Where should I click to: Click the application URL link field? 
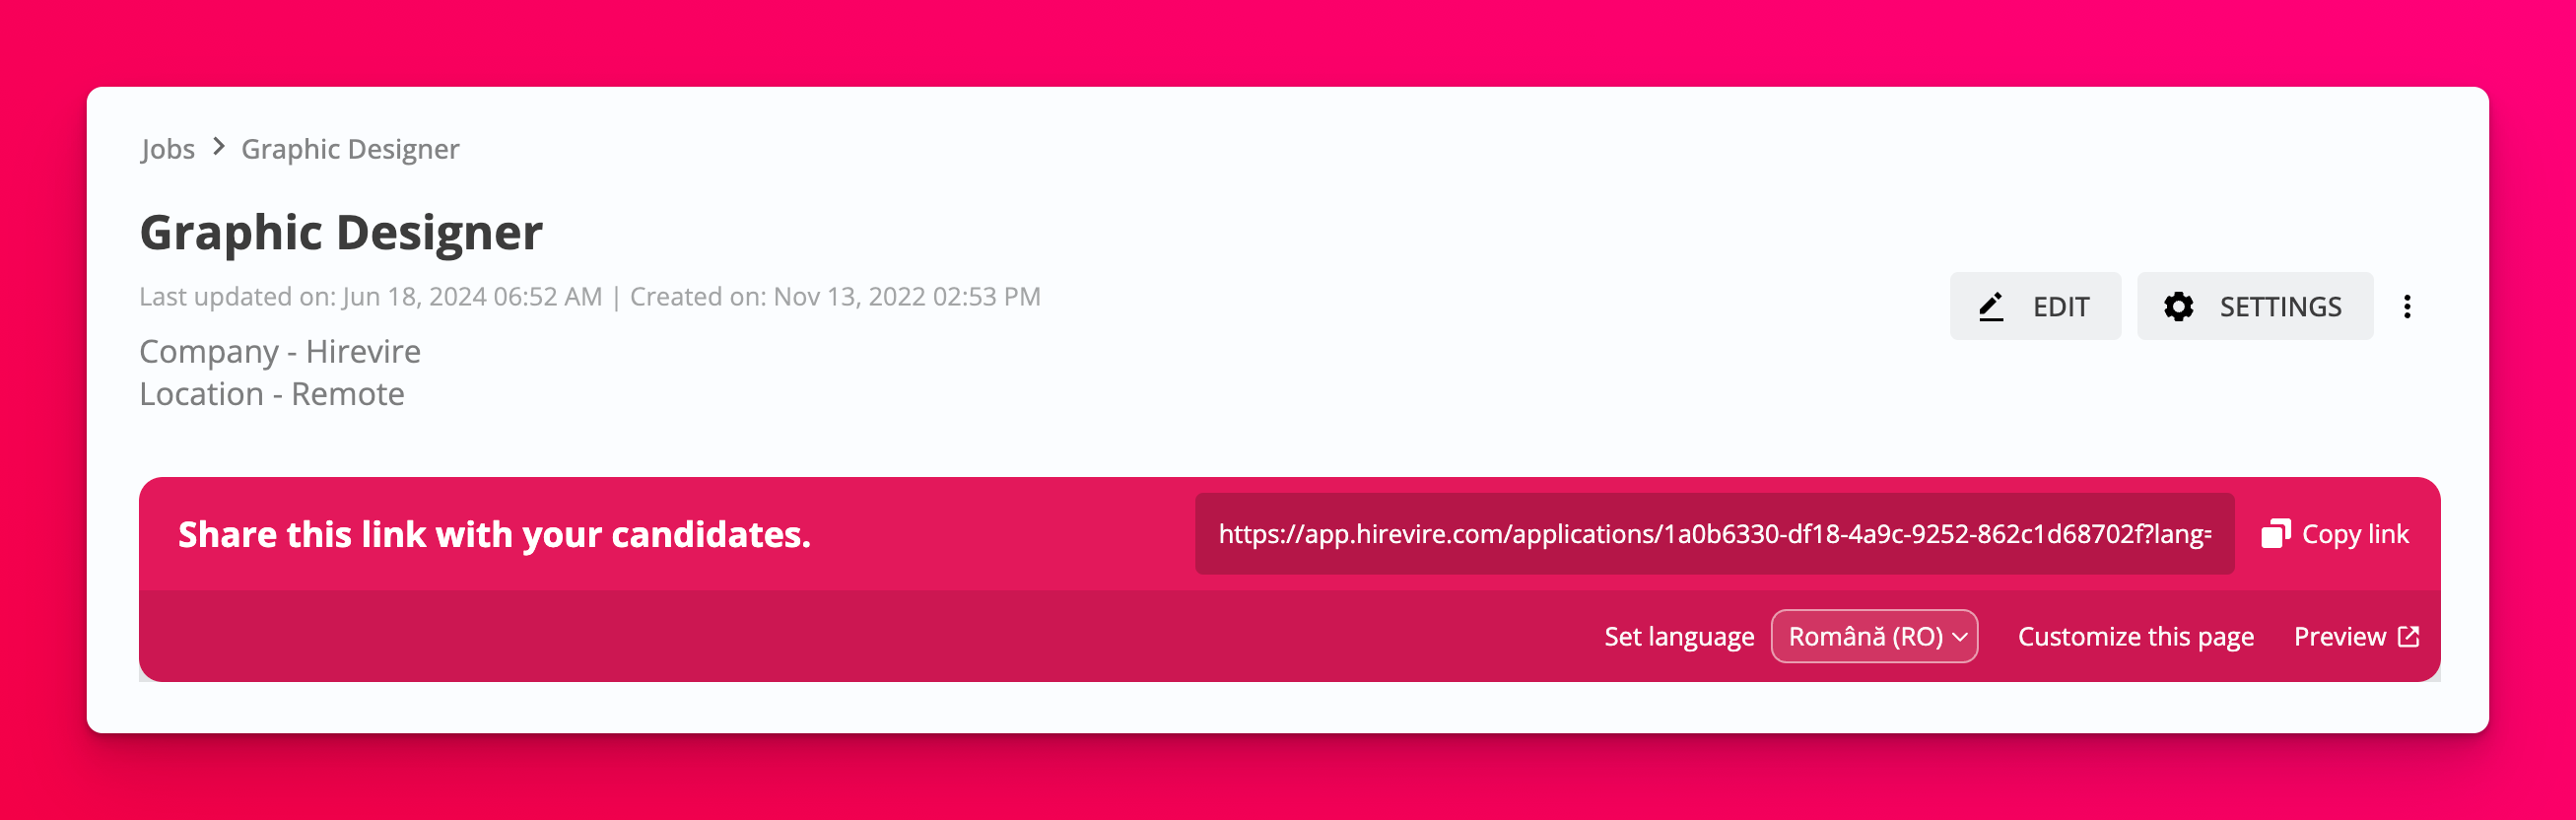click(1713, 534)
